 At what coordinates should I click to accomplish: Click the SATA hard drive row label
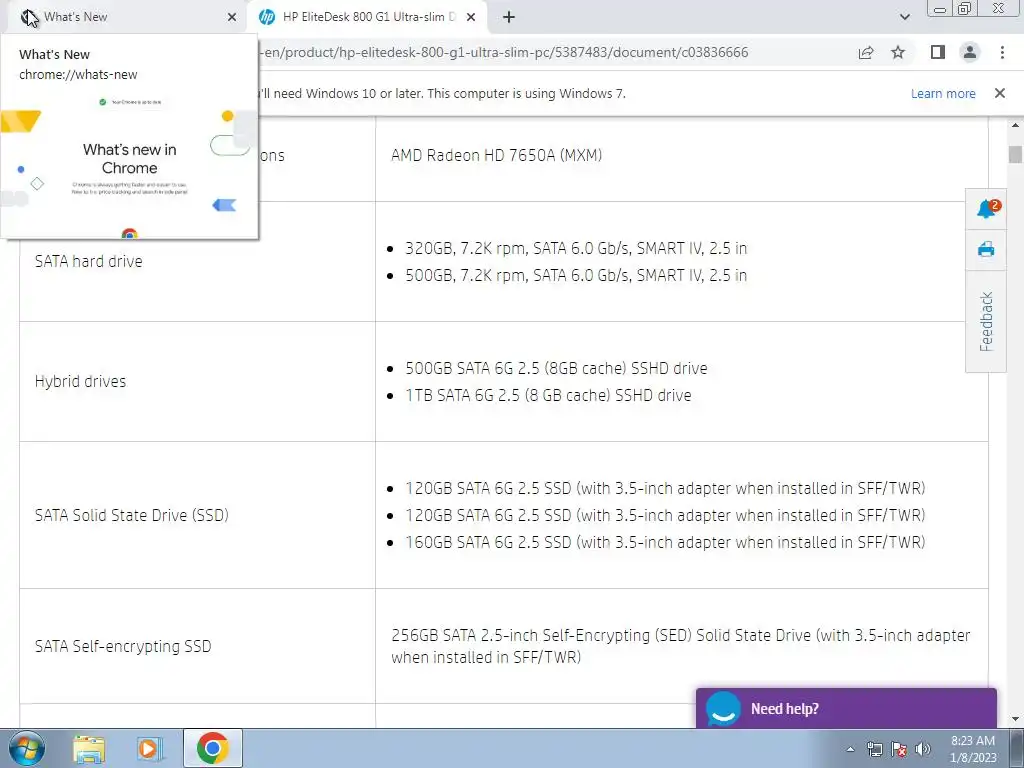click(88, 261)
